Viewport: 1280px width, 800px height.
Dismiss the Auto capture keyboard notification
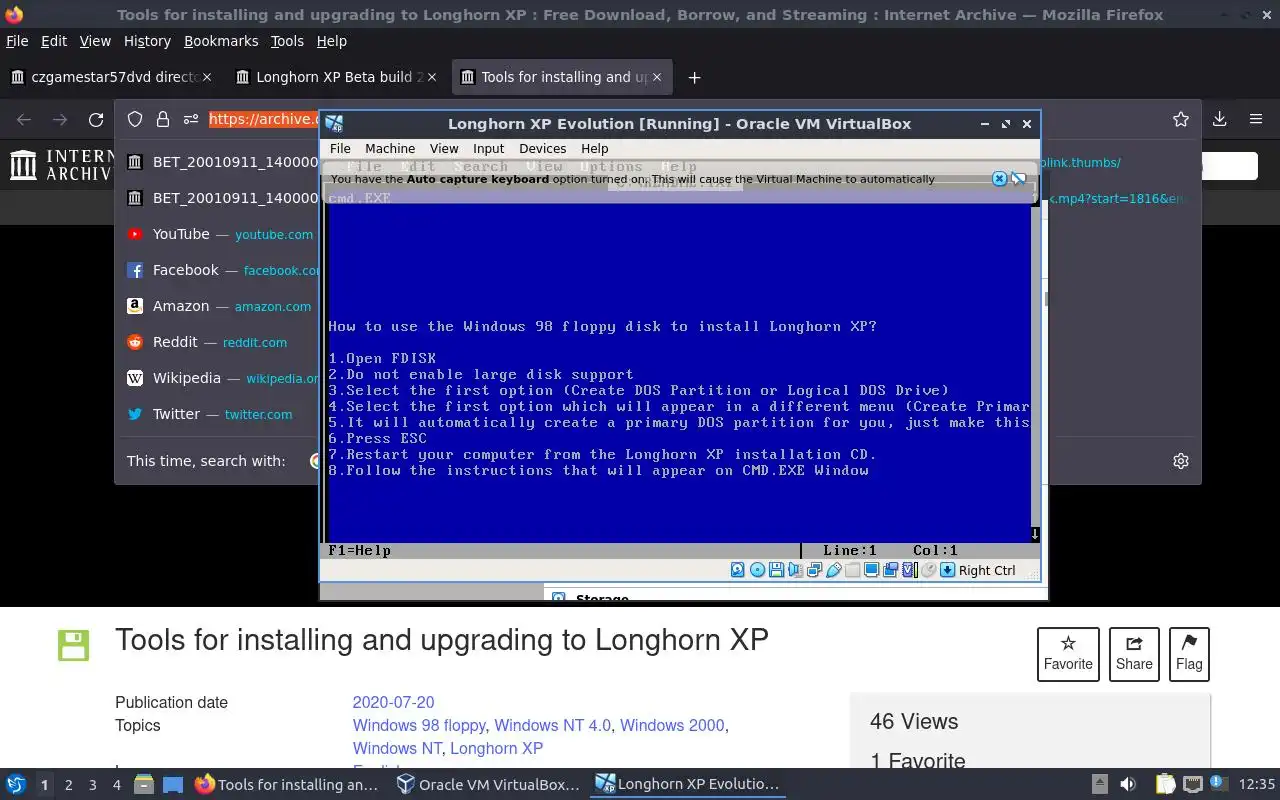[999, 178]
